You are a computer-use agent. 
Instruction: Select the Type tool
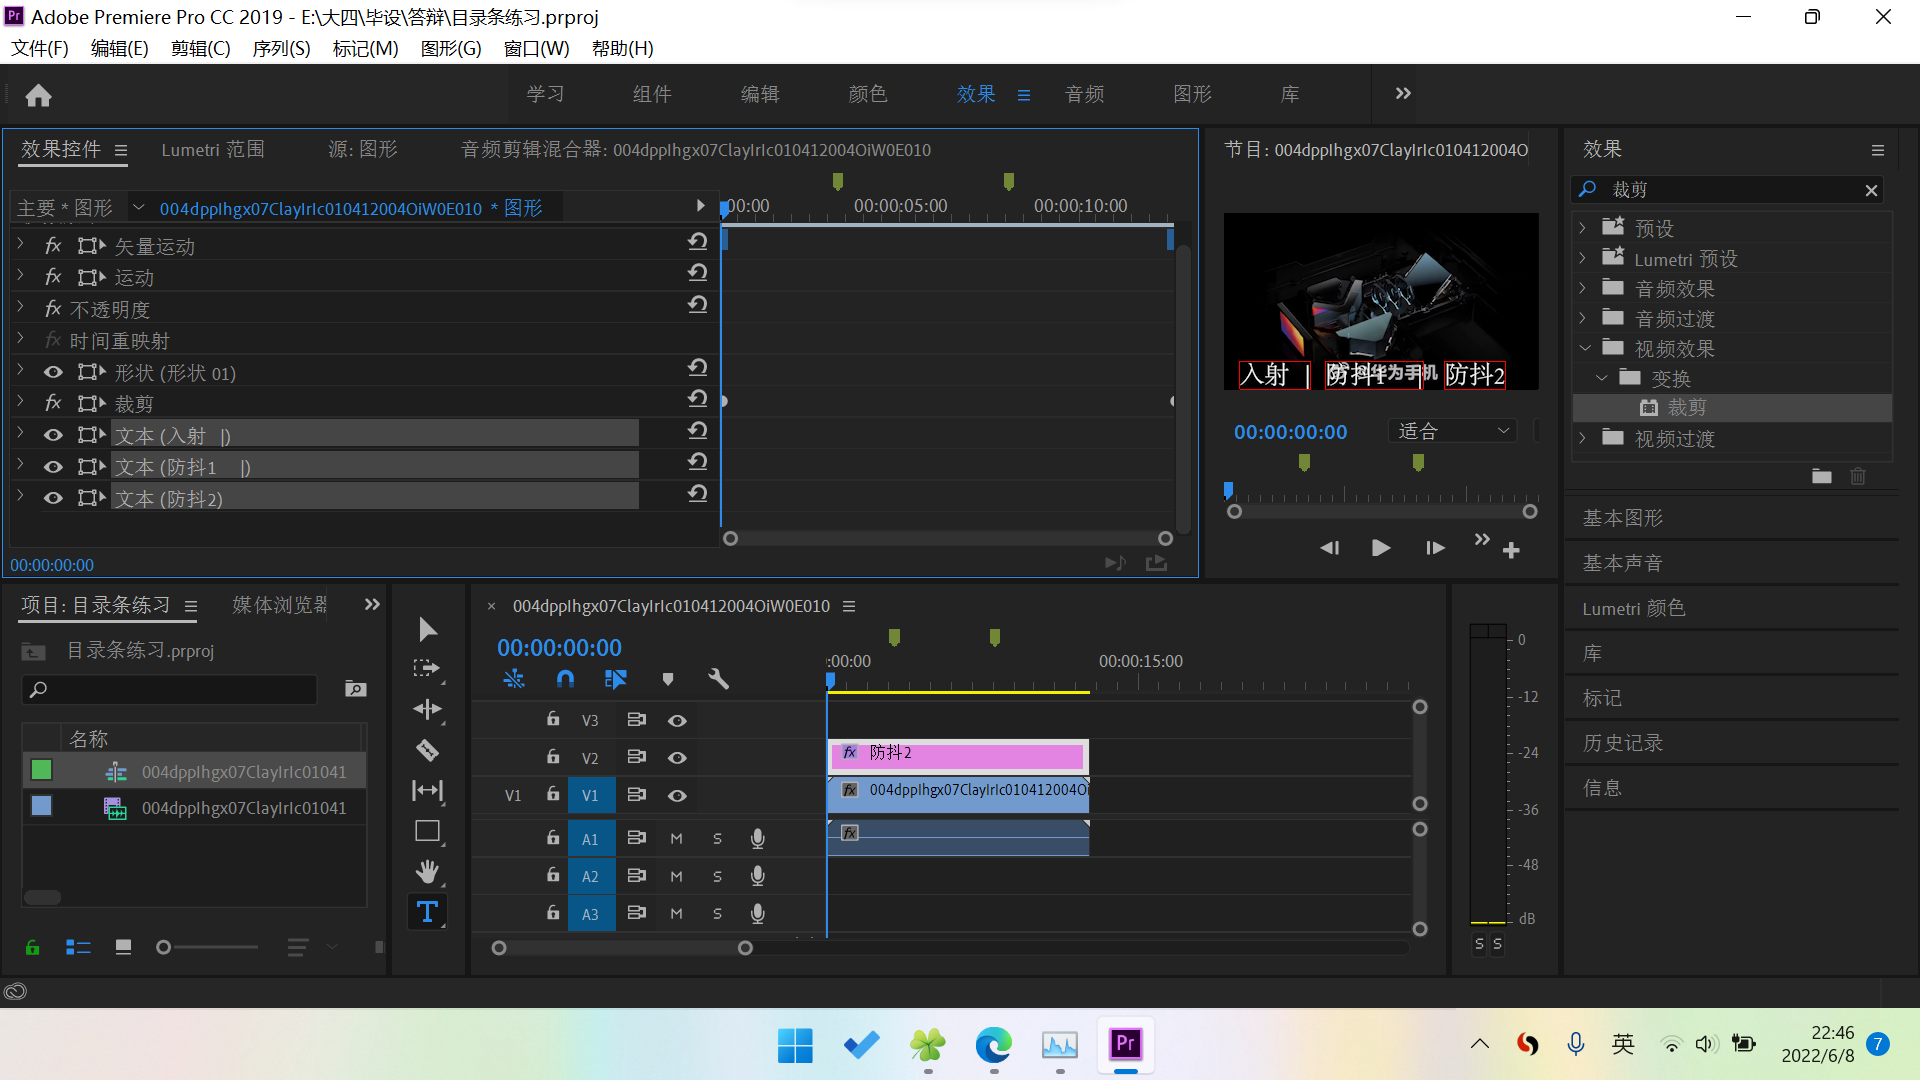click(x=427, y=912)
